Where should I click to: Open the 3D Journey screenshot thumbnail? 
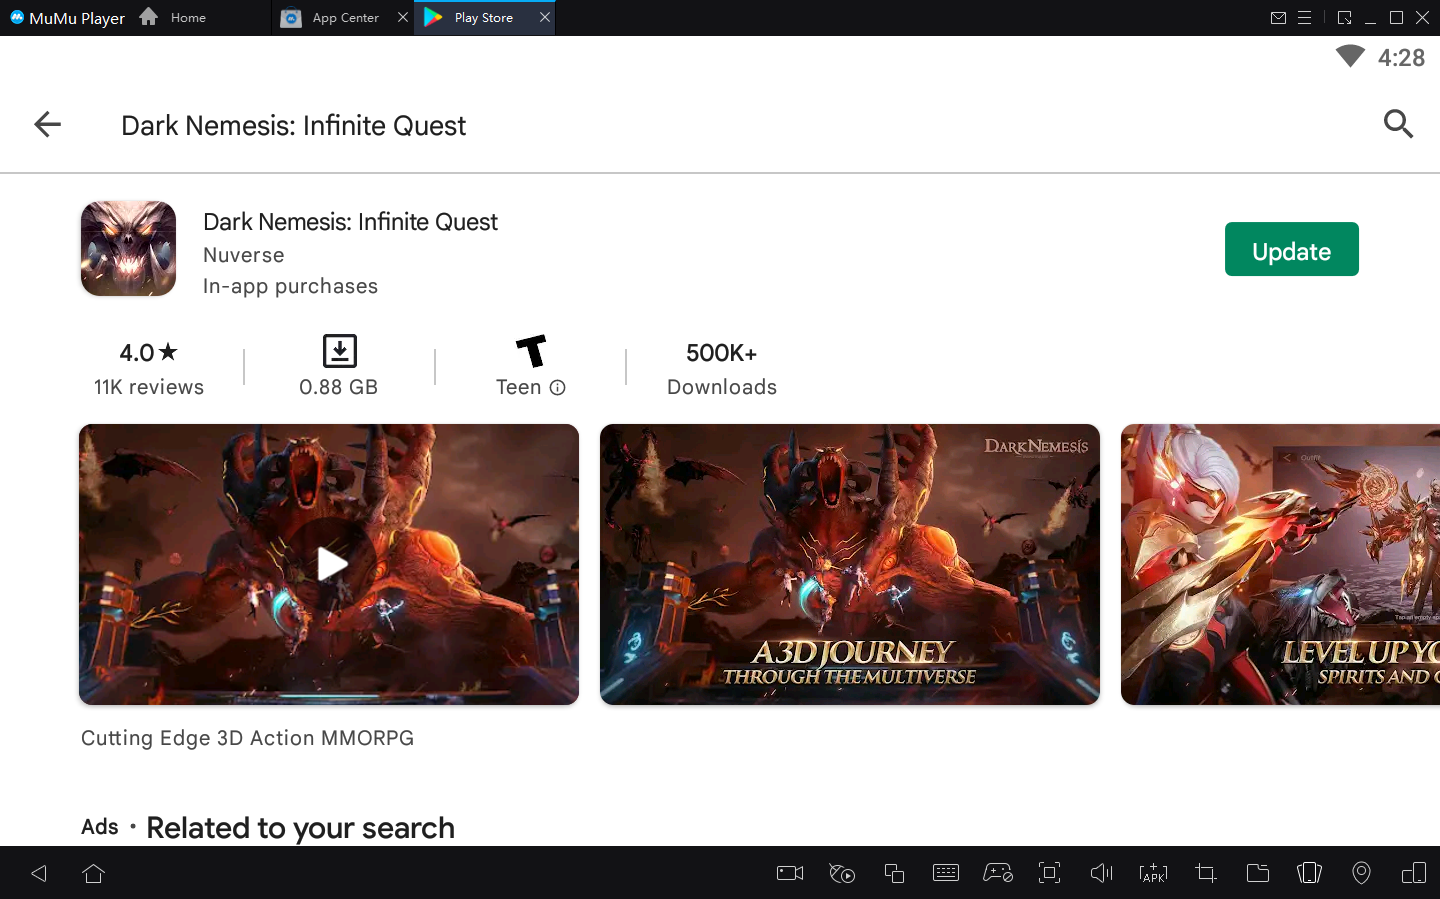(849, 564)
